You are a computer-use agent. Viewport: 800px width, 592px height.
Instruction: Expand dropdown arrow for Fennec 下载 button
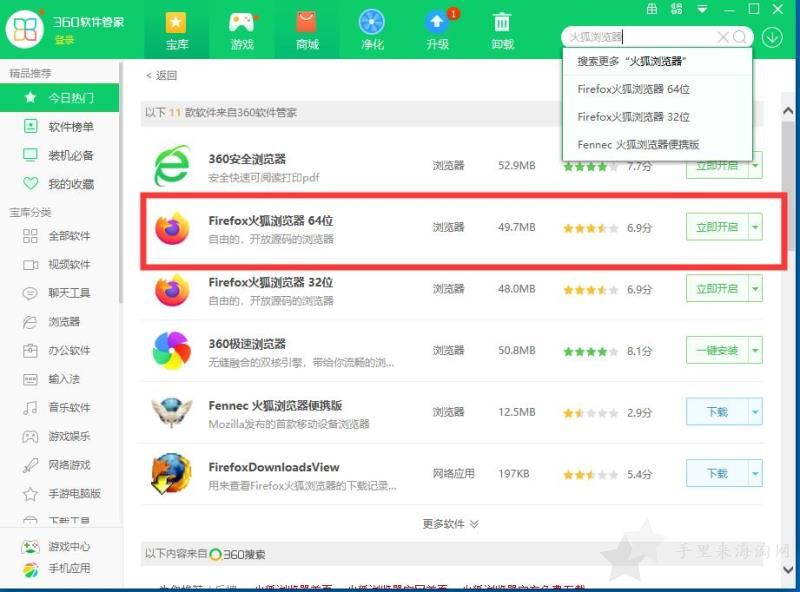(755, 412)
